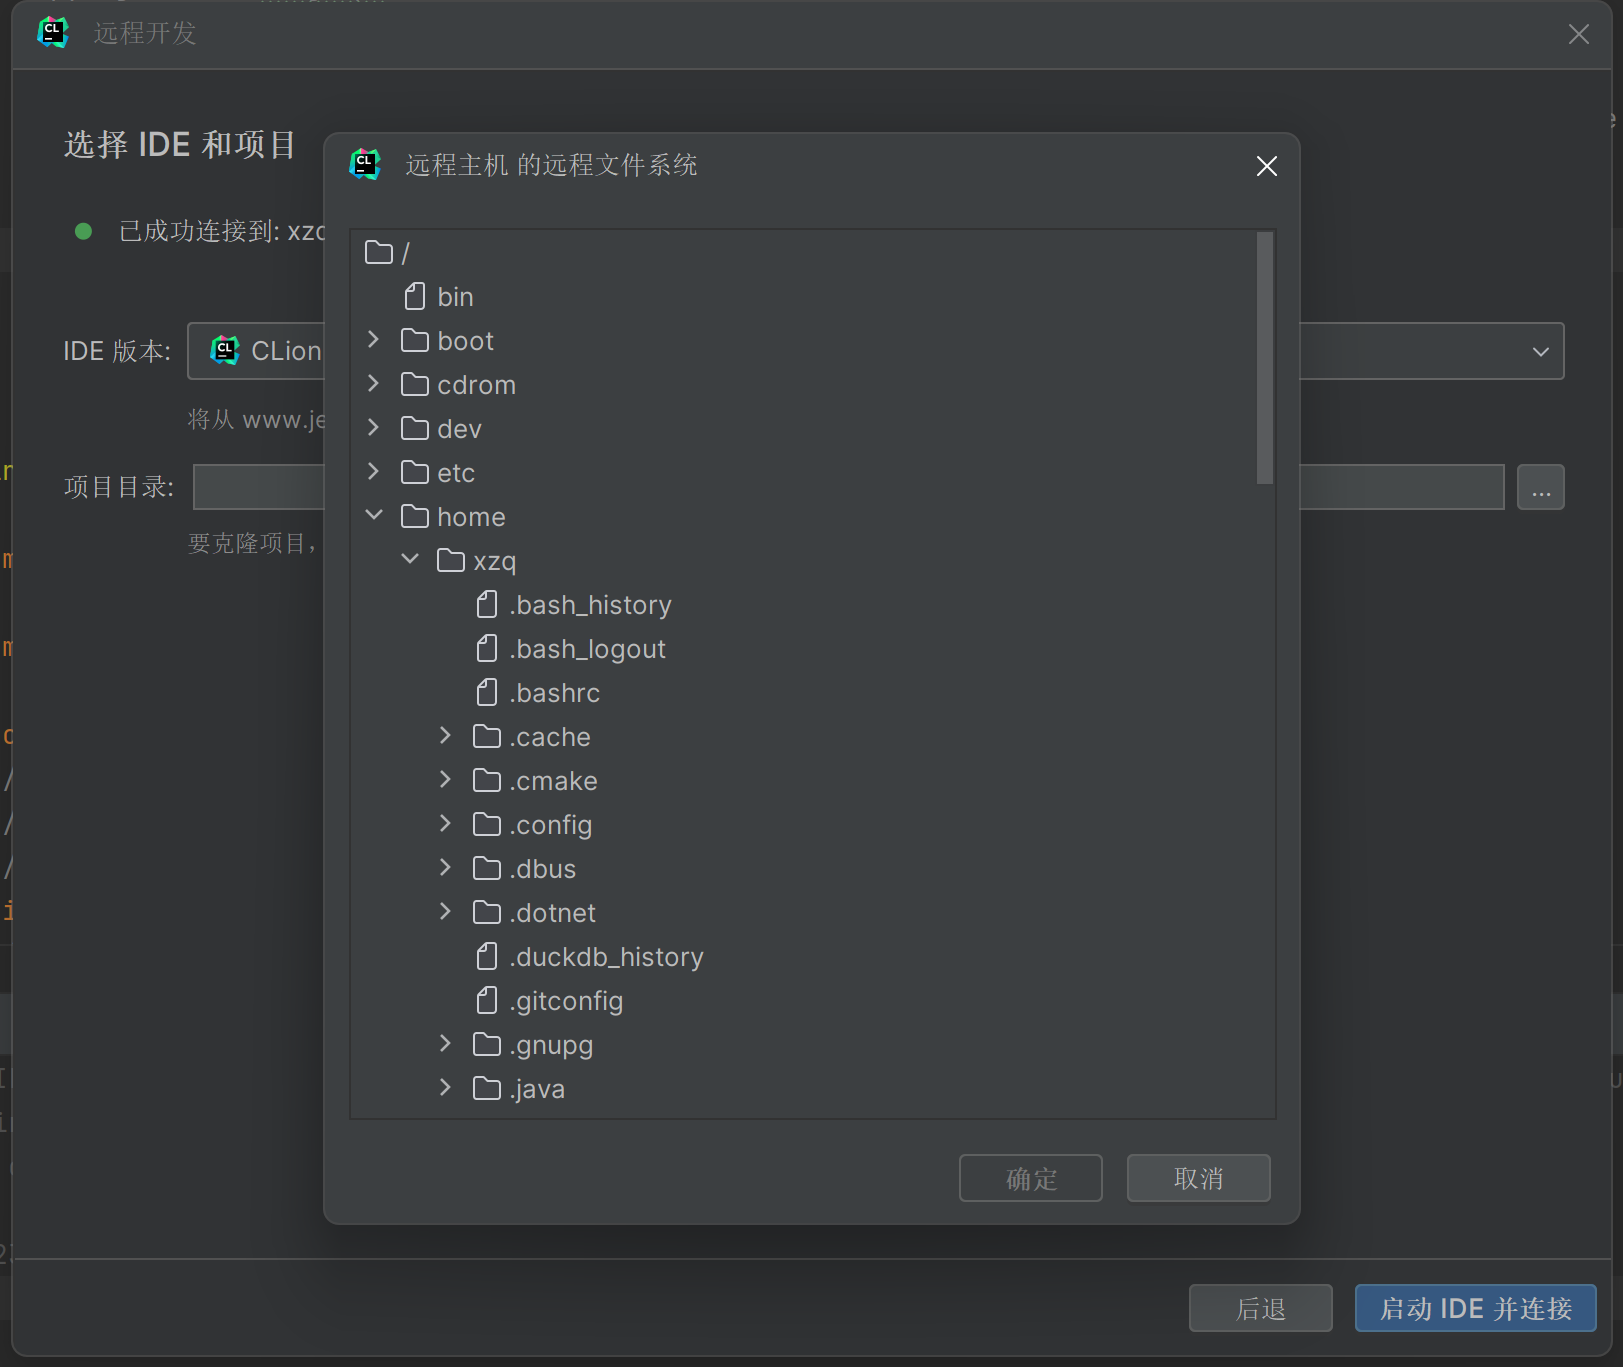Click the file tree vertical scrollbar
Image resolution: width=1623 pixels, height=1367 pixels.
(1265, 358)
